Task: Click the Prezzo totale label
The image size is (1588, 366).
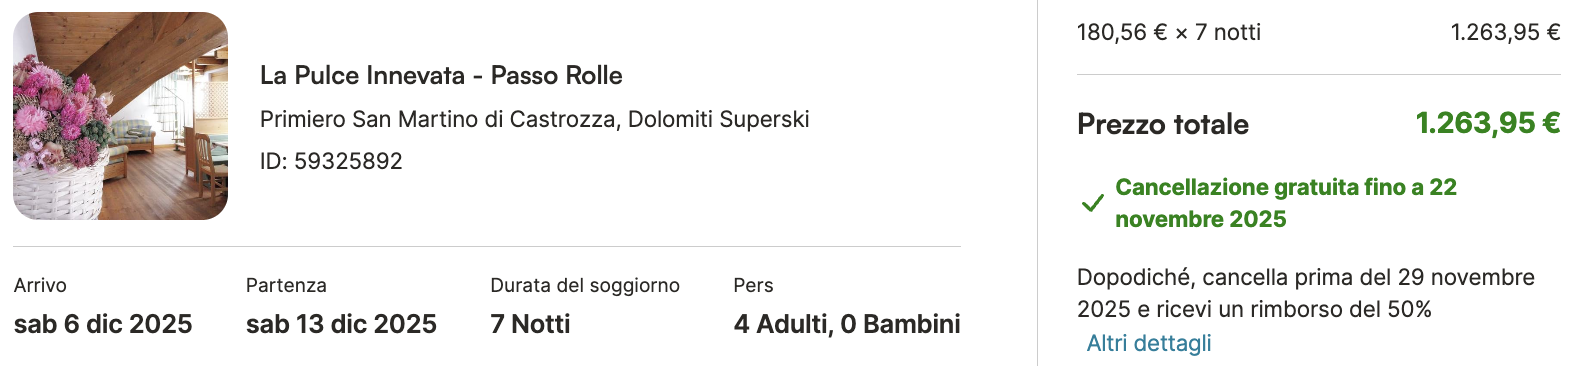Action: 1163,124
